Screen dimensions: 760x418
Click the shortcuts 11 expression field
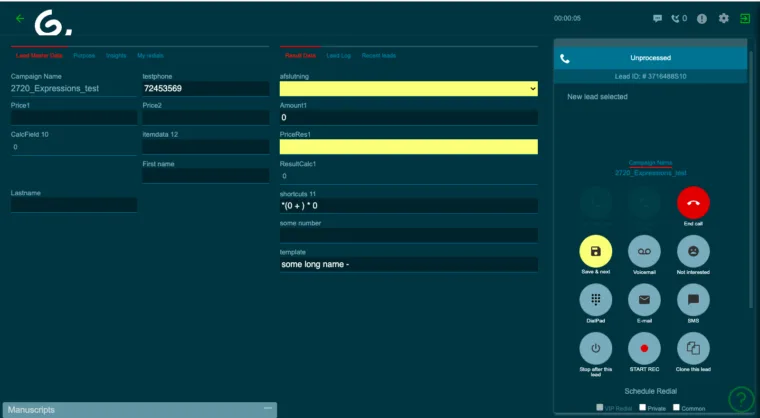click(x=409, y=206)
